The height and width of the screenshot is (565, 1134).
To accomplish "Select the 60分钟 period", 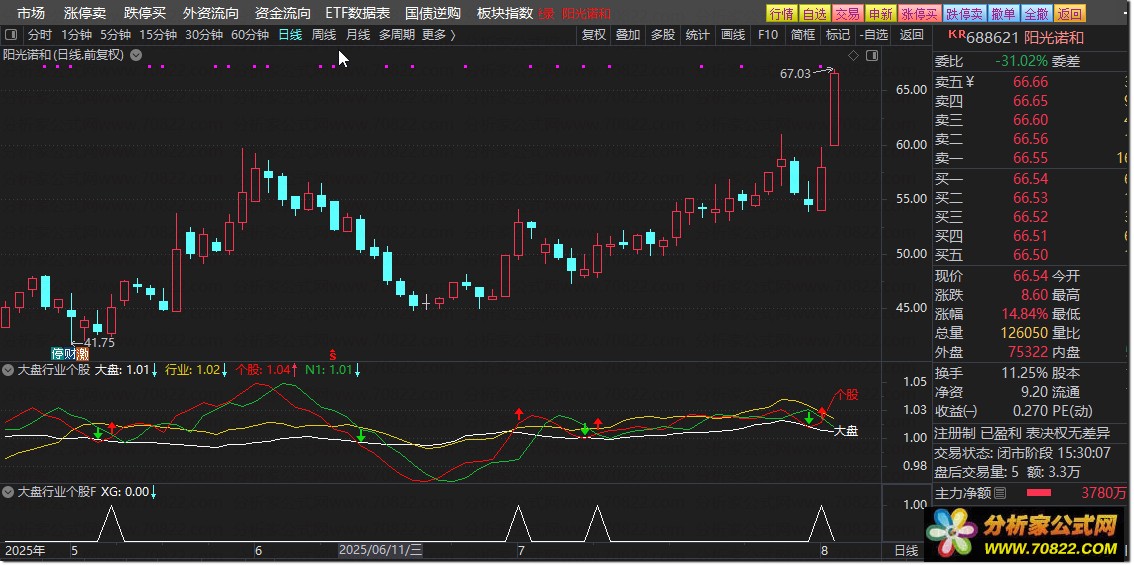I will tap(250, 35).
